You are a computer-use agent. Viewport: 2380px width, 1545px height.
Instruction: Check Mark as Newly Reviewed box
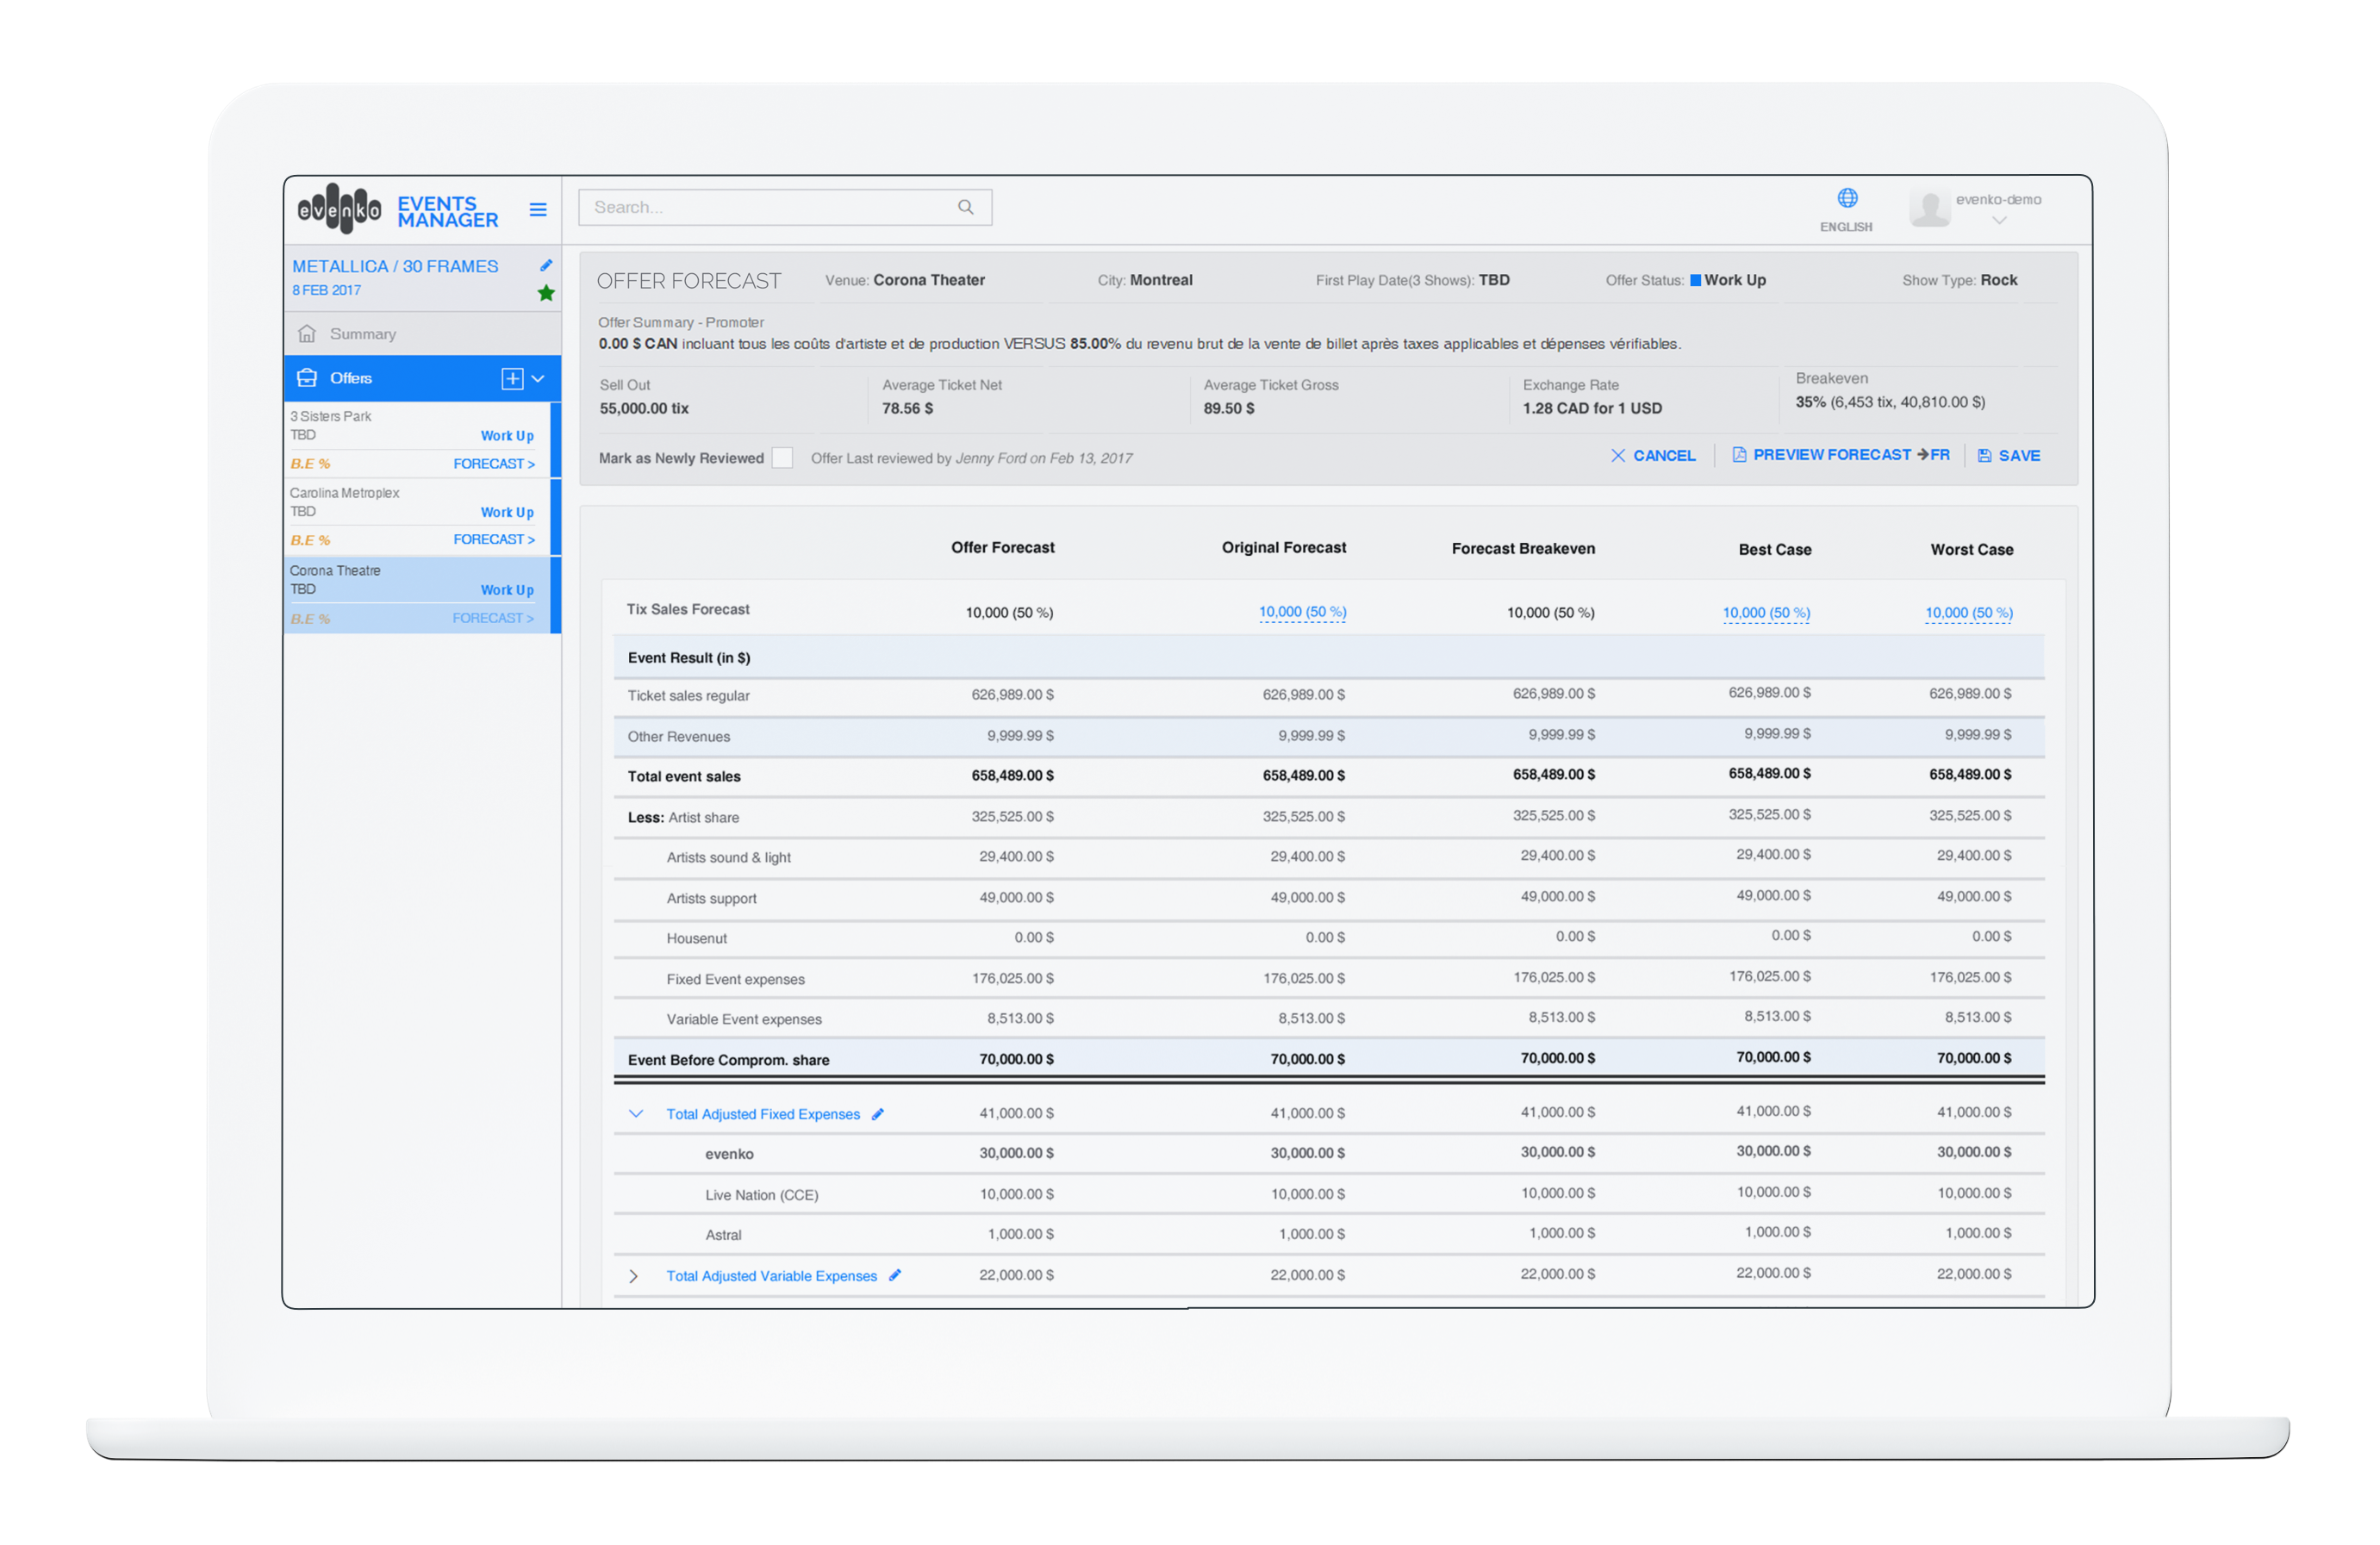(782, 458)
